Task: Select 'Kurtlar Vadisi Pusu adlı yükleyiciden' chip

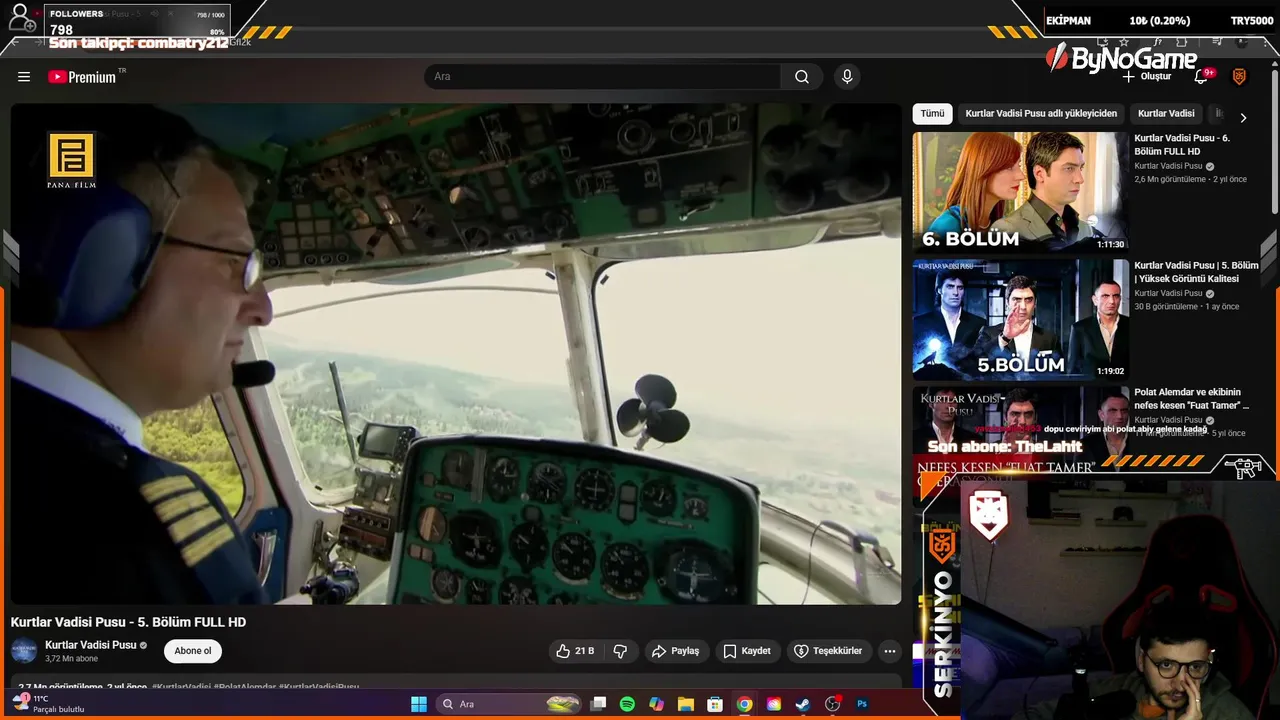Action: [x=1041, y=114]
